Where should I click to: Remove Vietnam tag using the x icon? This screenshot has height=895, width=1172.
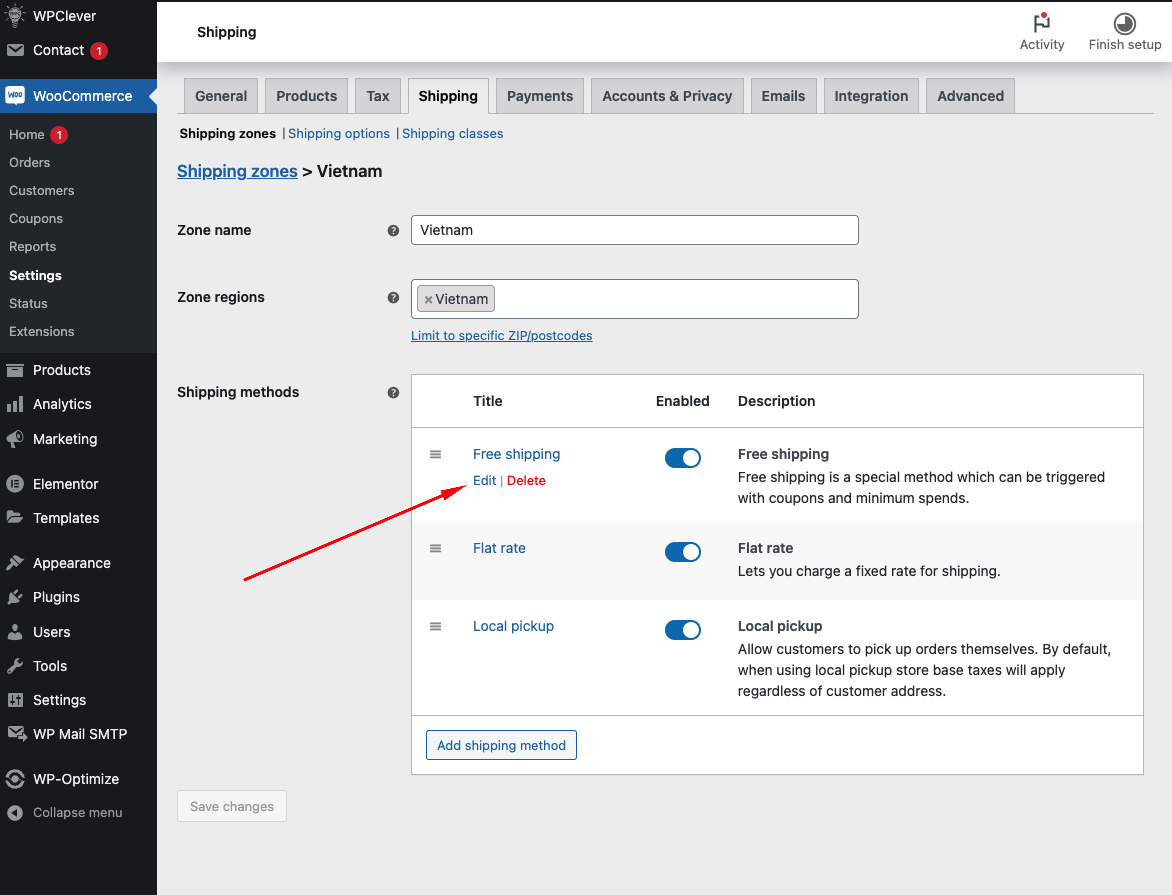point(428,299)
